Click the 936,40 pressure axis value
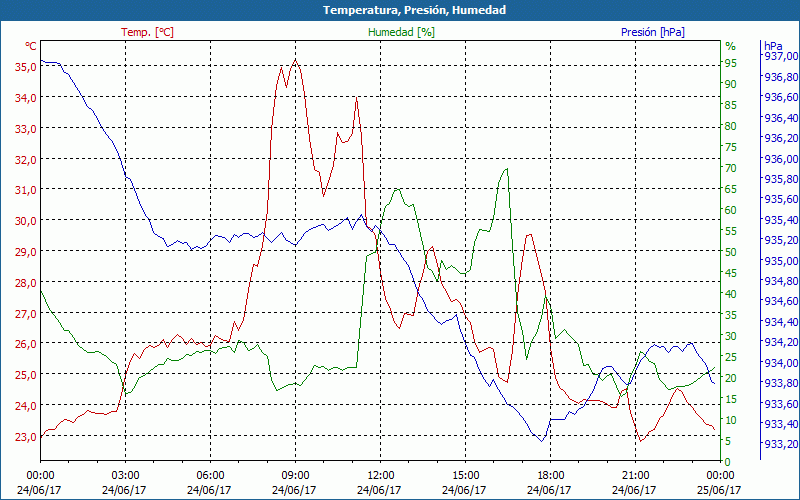The height and width of the screenshot is (500, 800). [x=781, y=118]
